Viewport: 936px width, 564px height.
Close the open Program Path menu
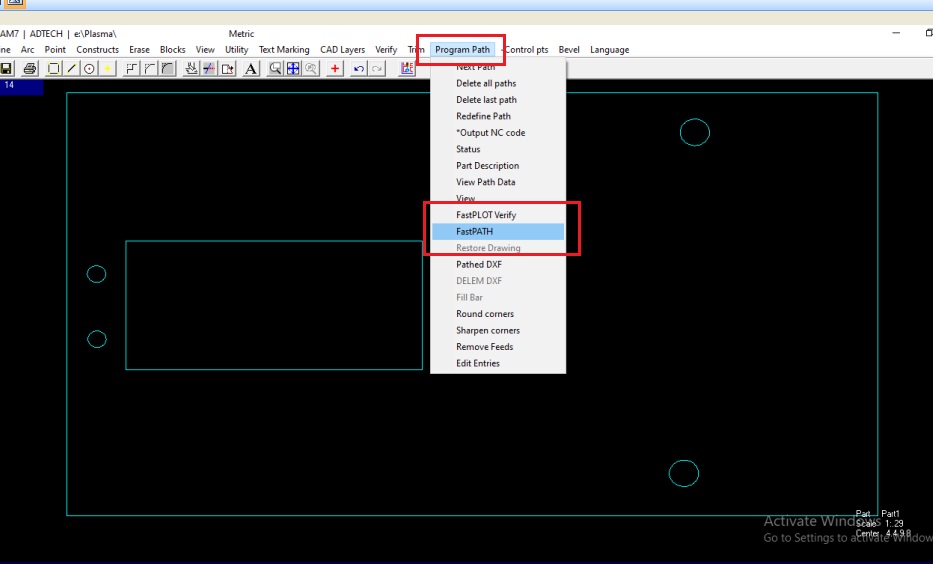[462, 50]
